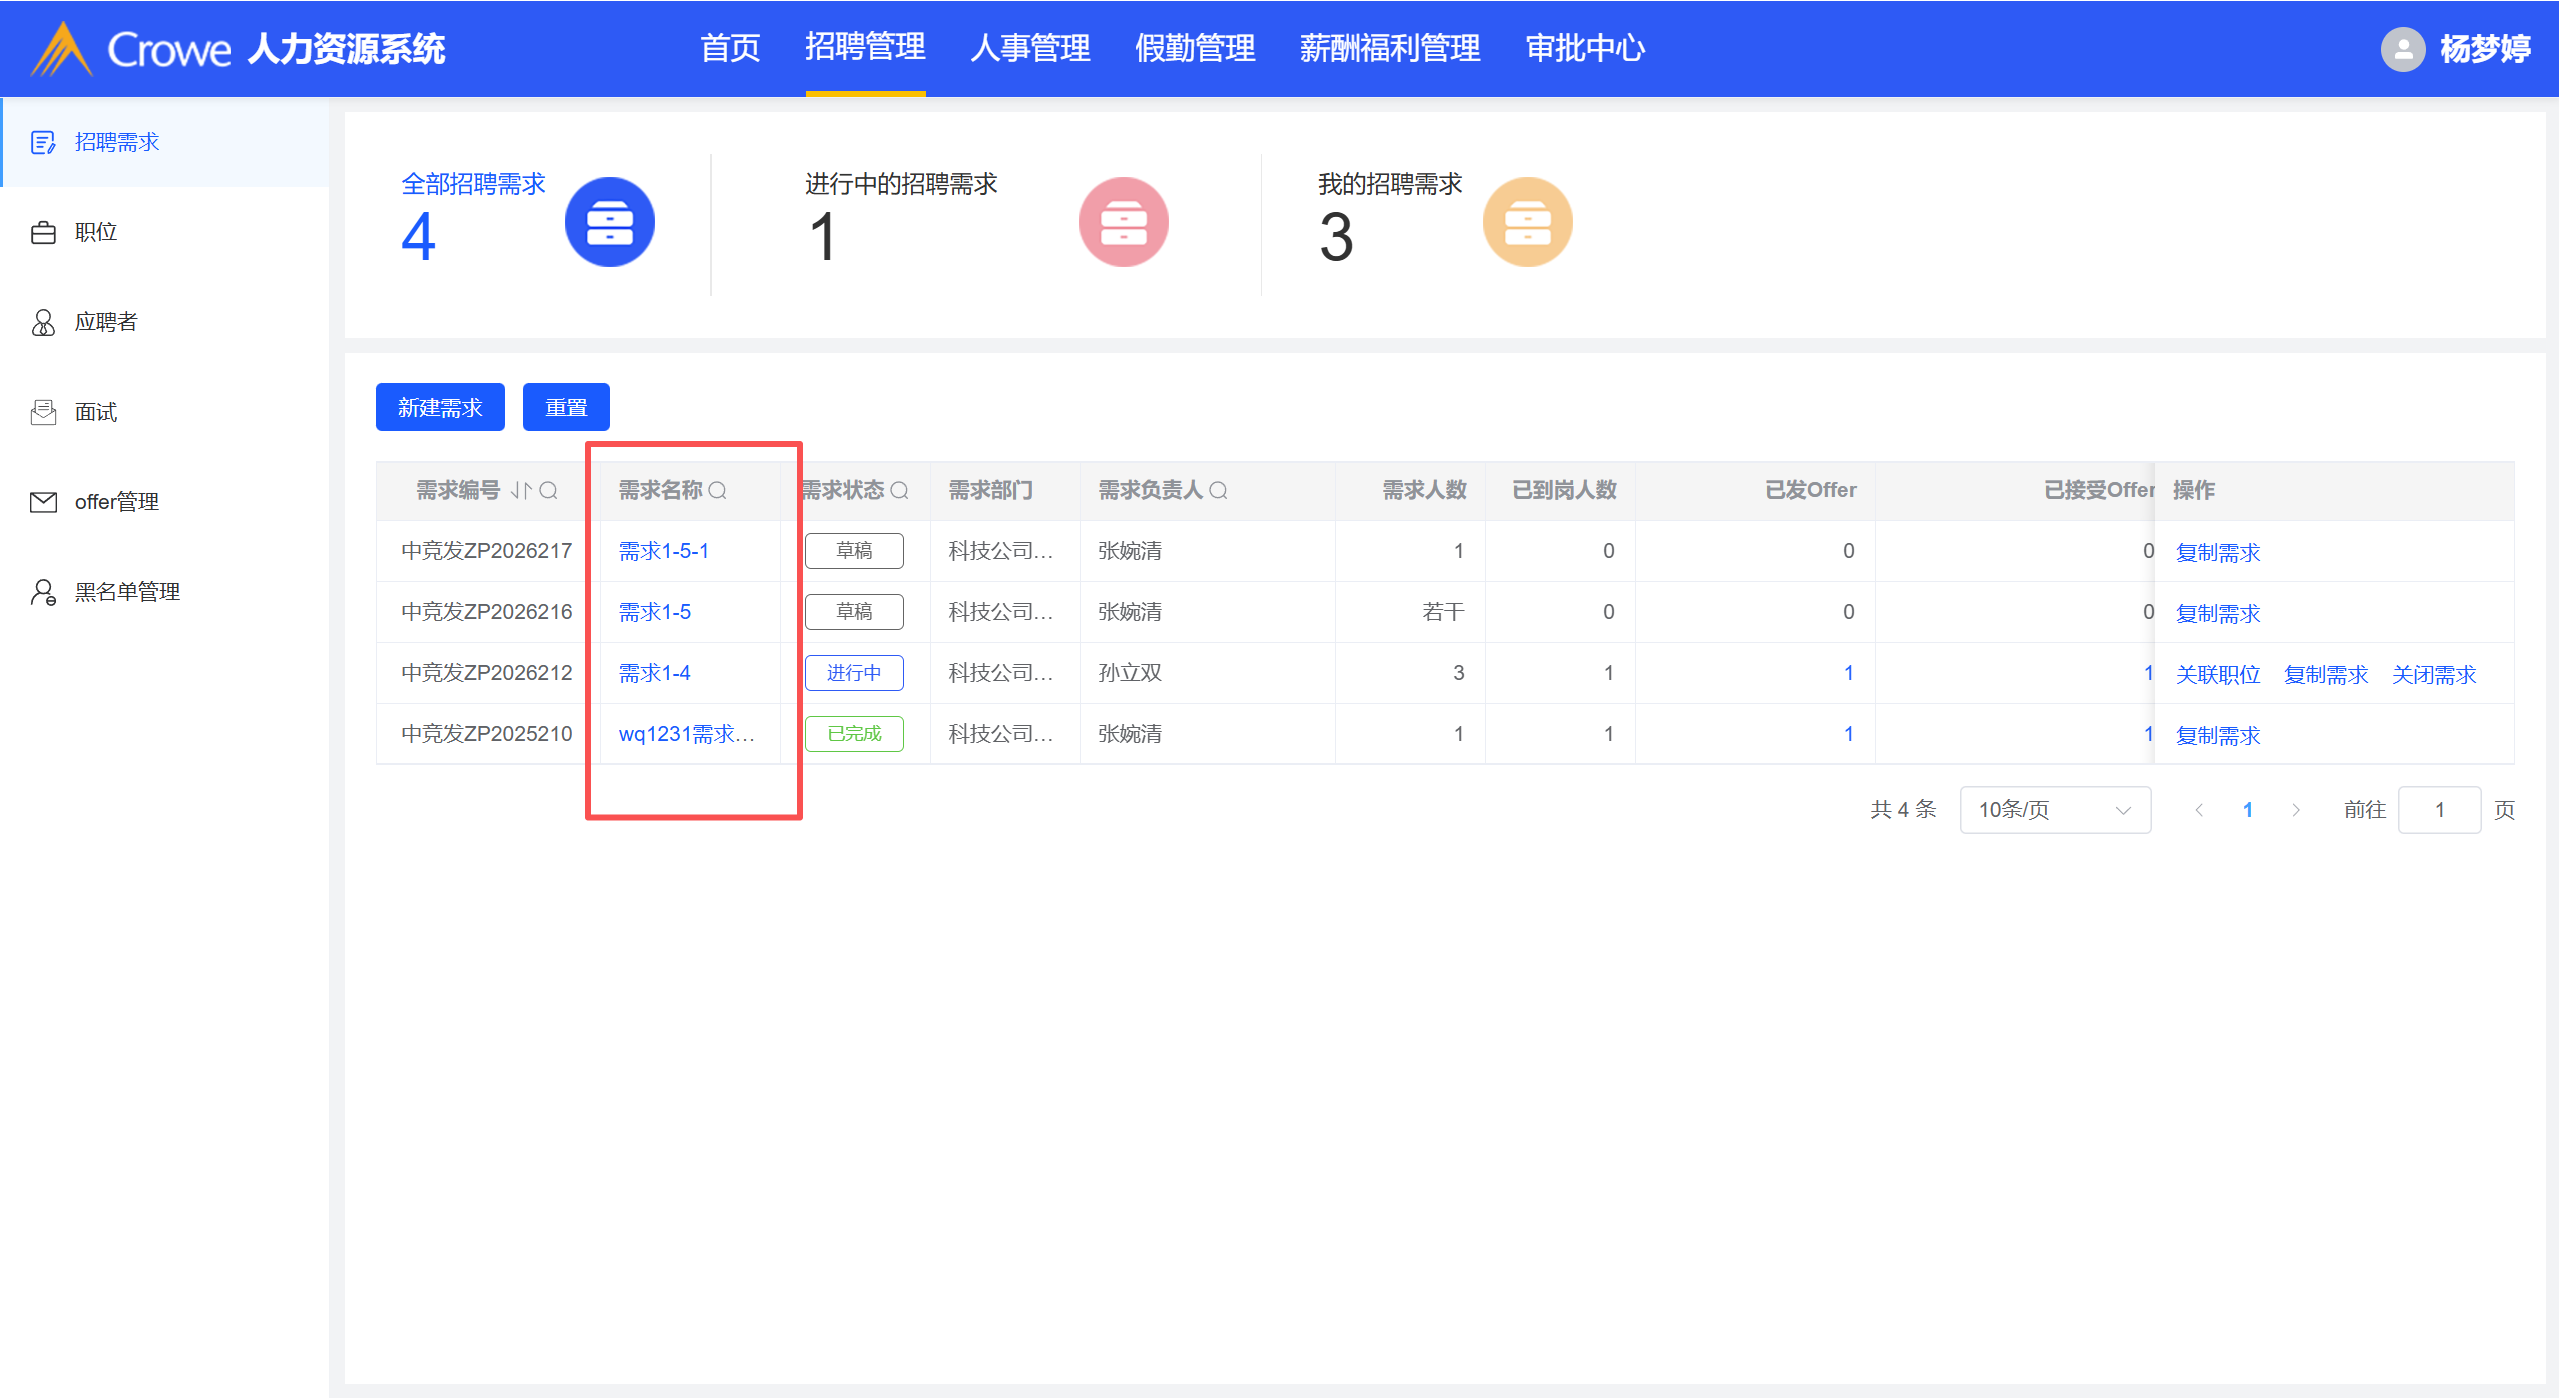This screenshot has height=1398, width=2559.
Task: Open the 需求1-4 requirement link
Action: pos(654,673)
